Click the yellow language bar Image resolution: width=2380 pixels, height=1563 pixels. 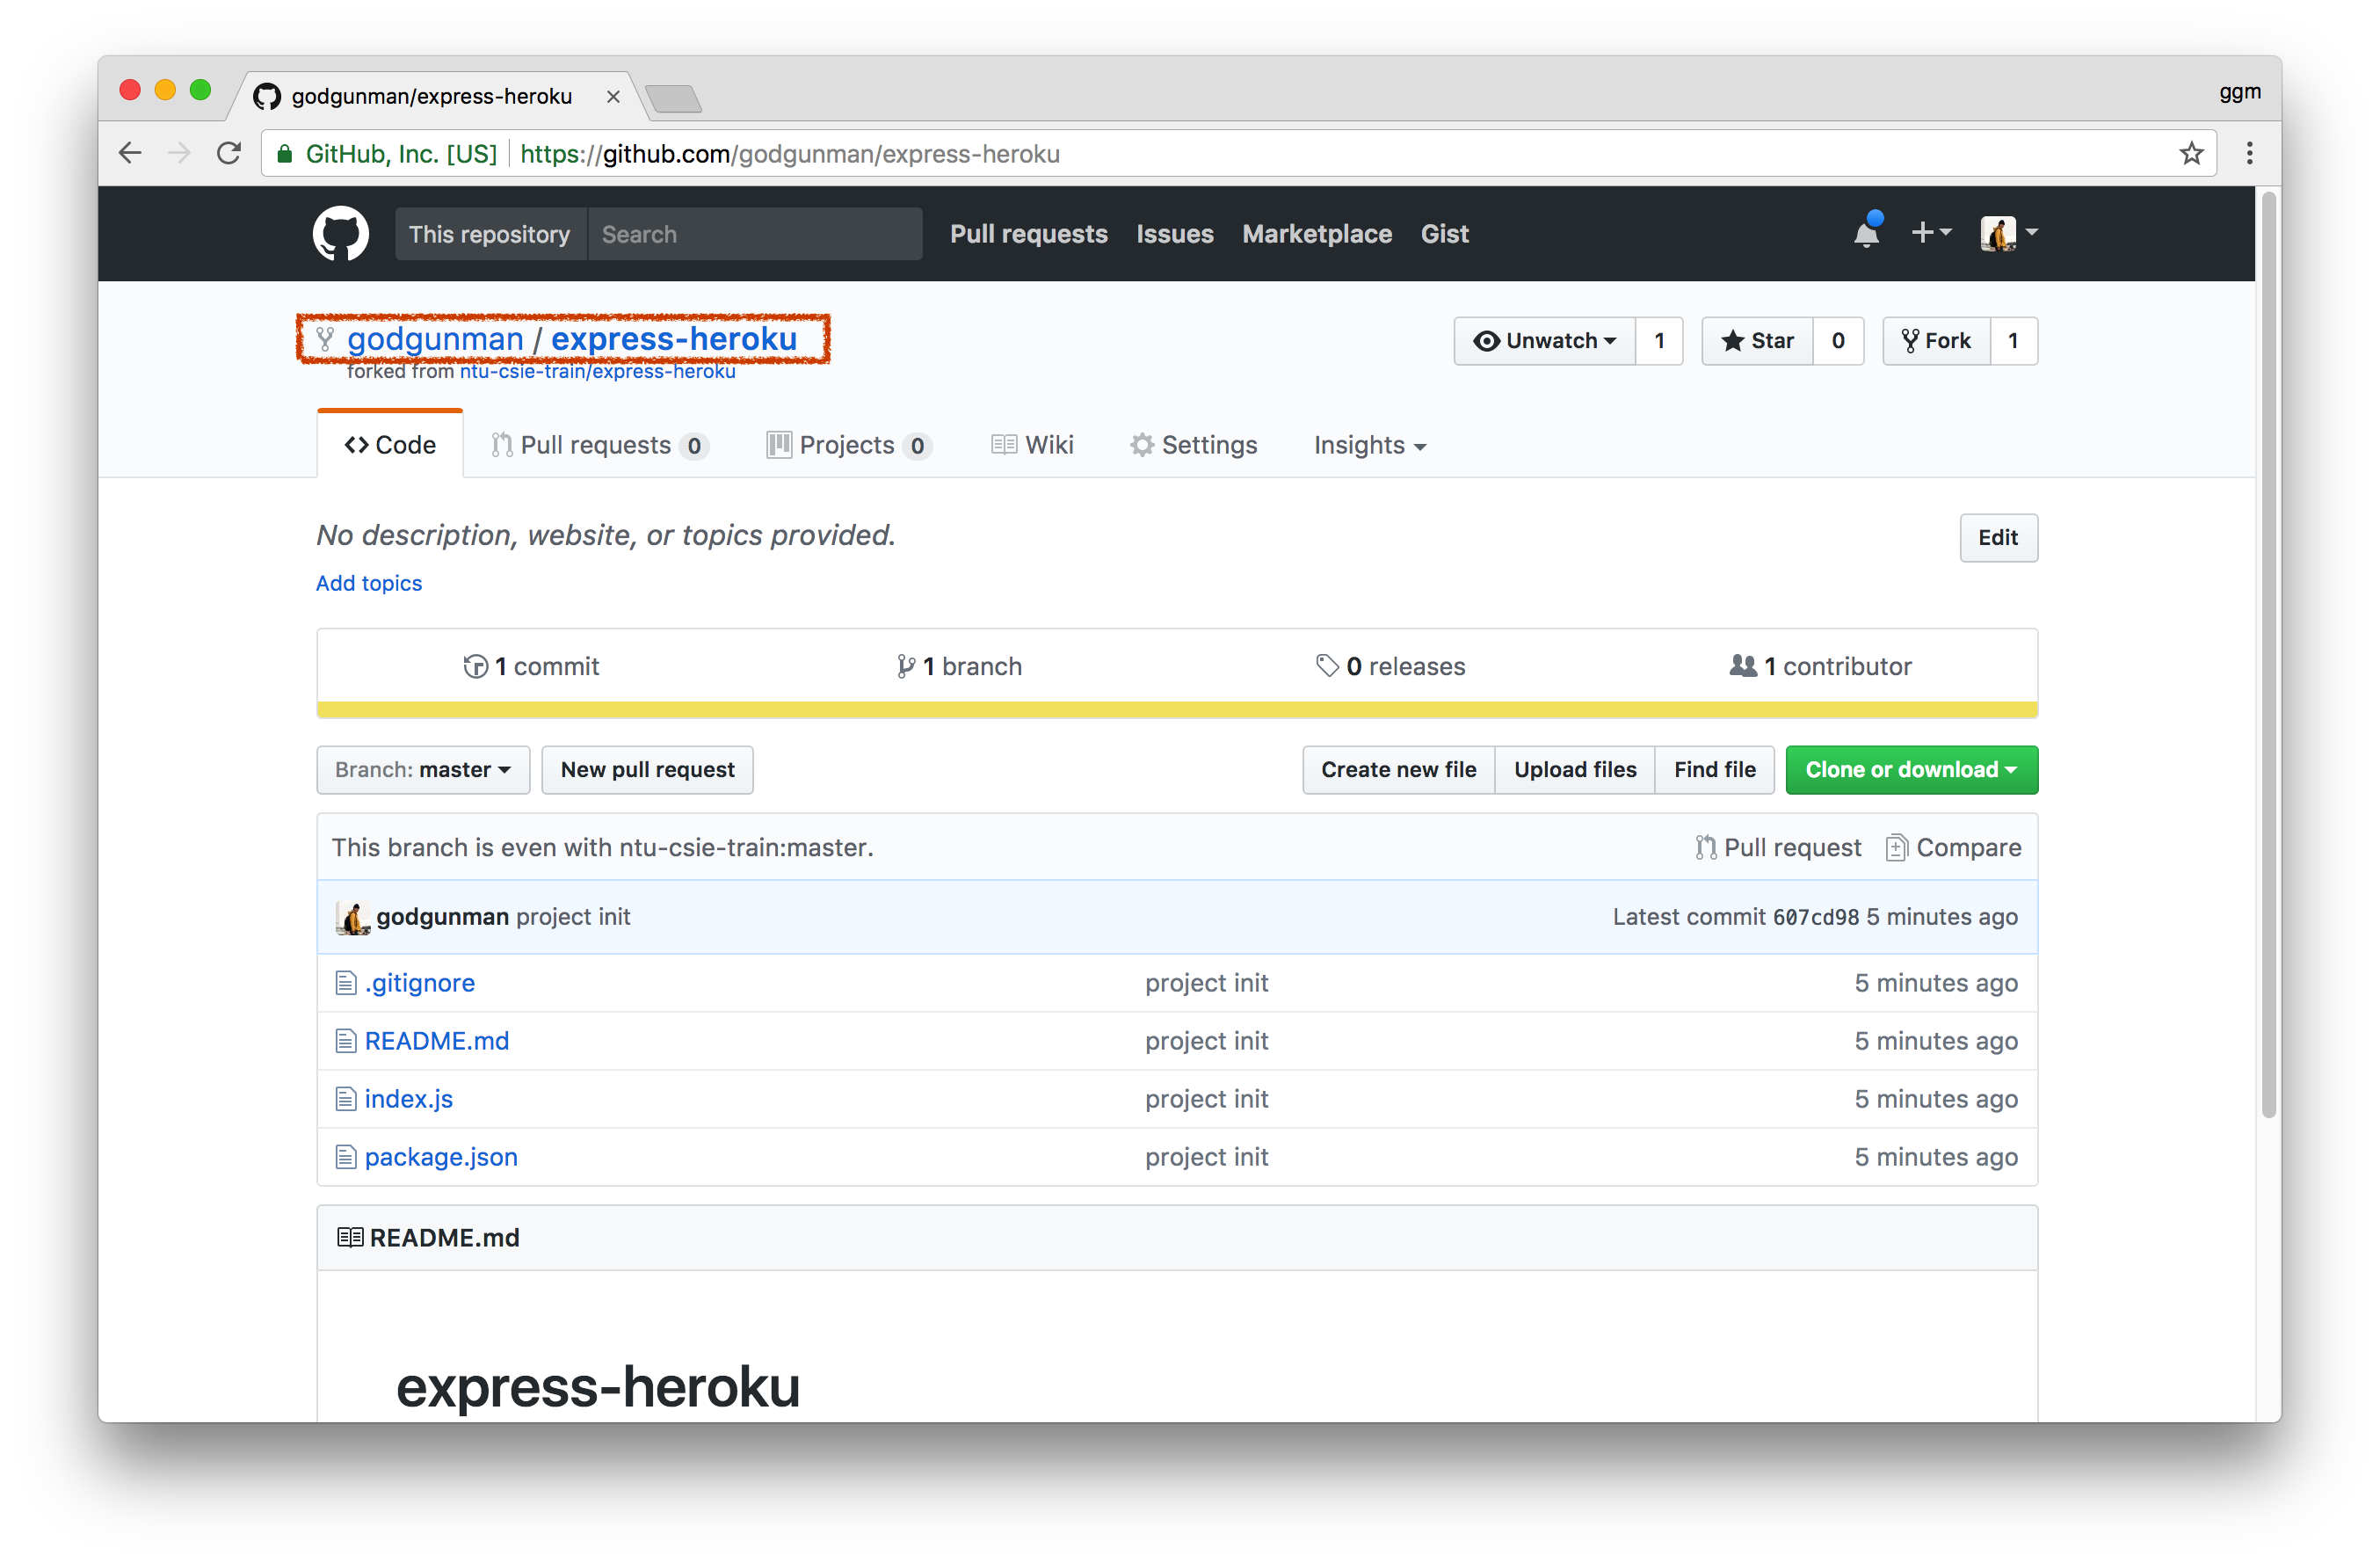coord(1177,710)
